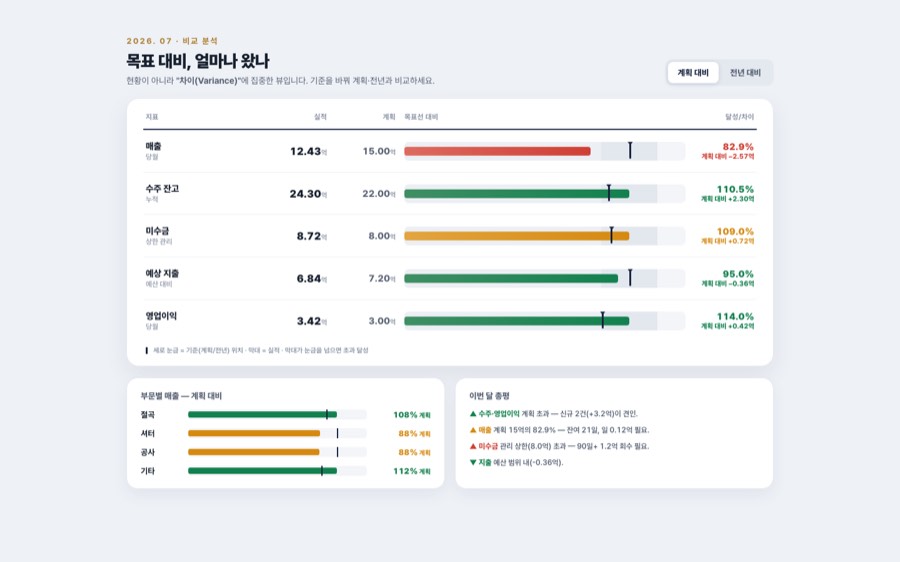Image resolution: width=900 pixels, height=562 pixels.
Task: Click the 3.00 plan value
Action: point(382,321)
